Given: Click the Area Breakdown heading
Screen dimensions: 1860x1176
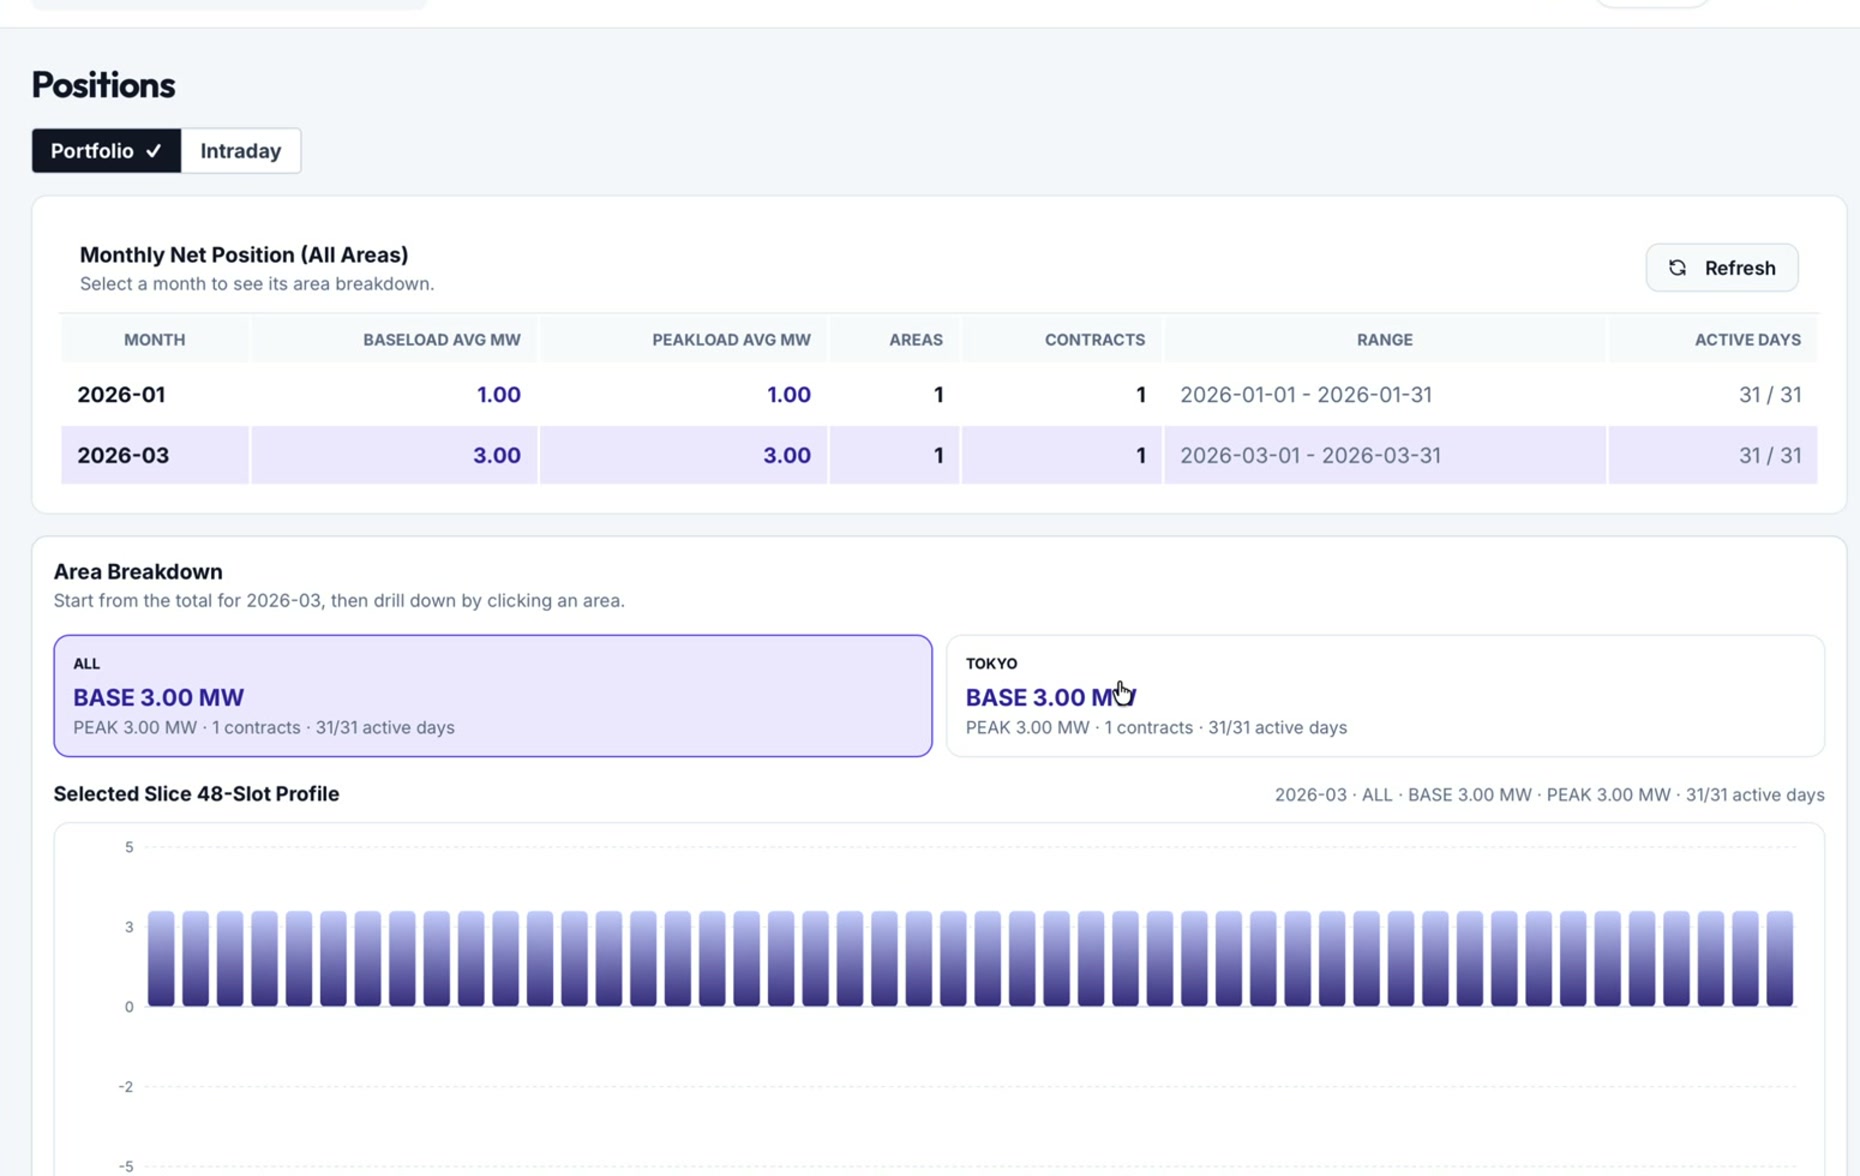Looking at the screenshot, I should [x=138, y=571].
